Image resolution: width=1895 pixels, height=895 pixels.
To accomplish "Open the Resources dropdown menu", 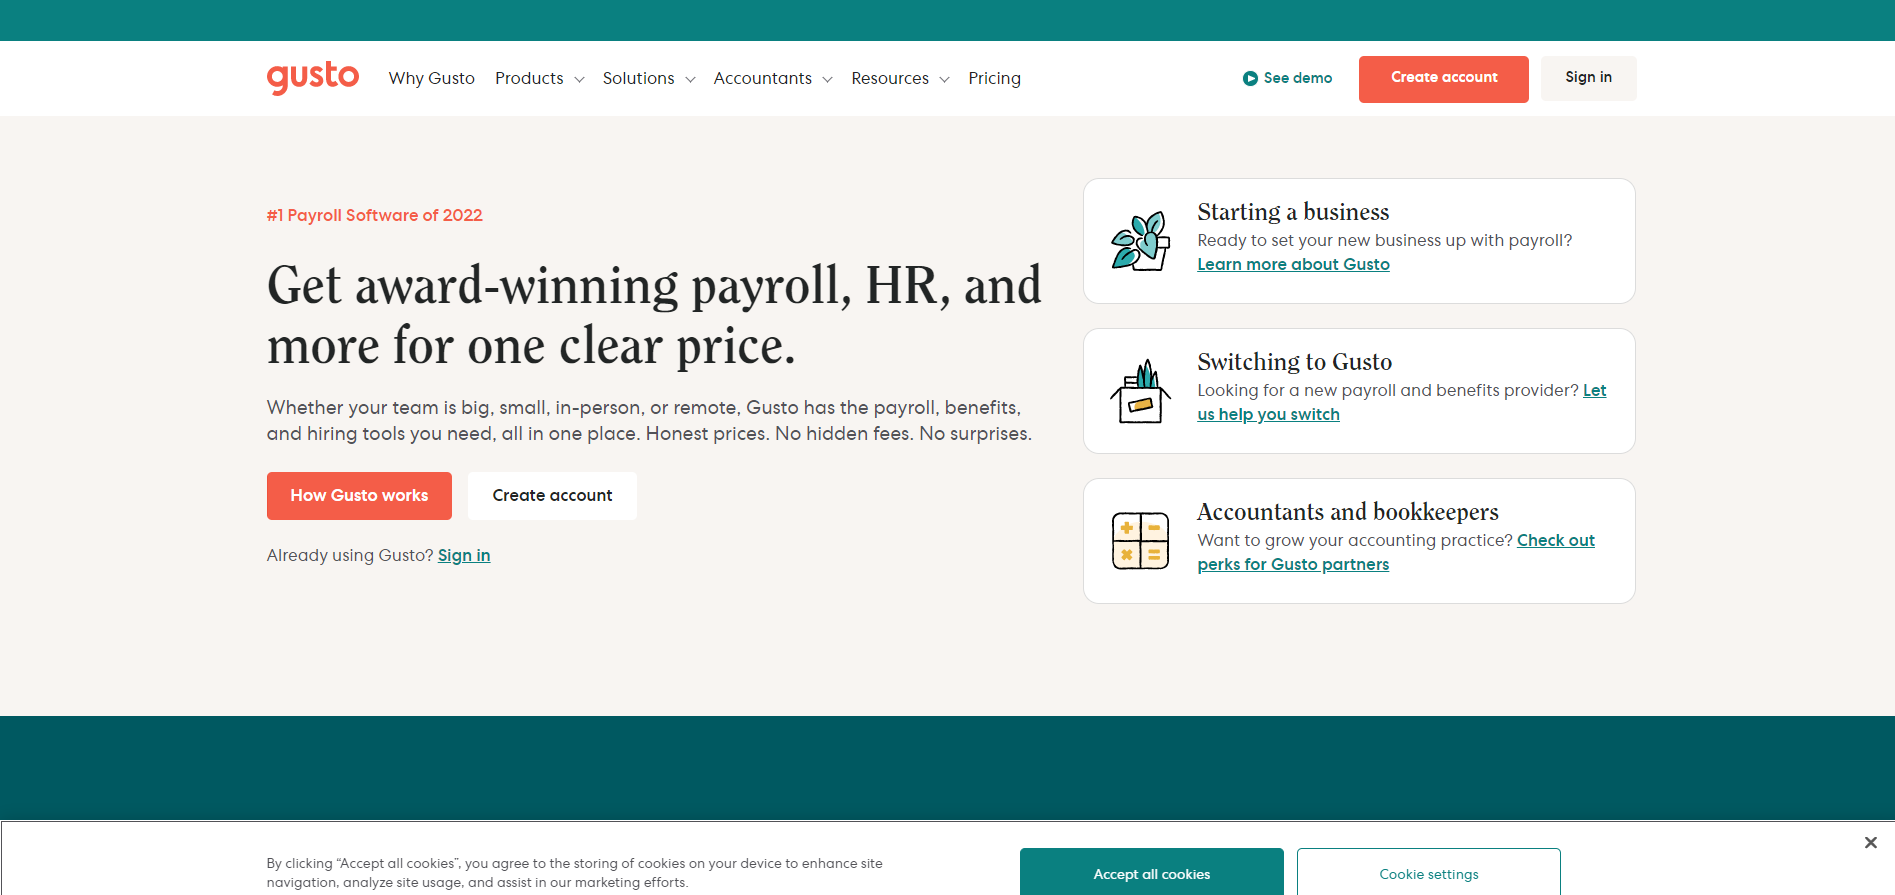I will pyautogui.click(x=900, y=78).
